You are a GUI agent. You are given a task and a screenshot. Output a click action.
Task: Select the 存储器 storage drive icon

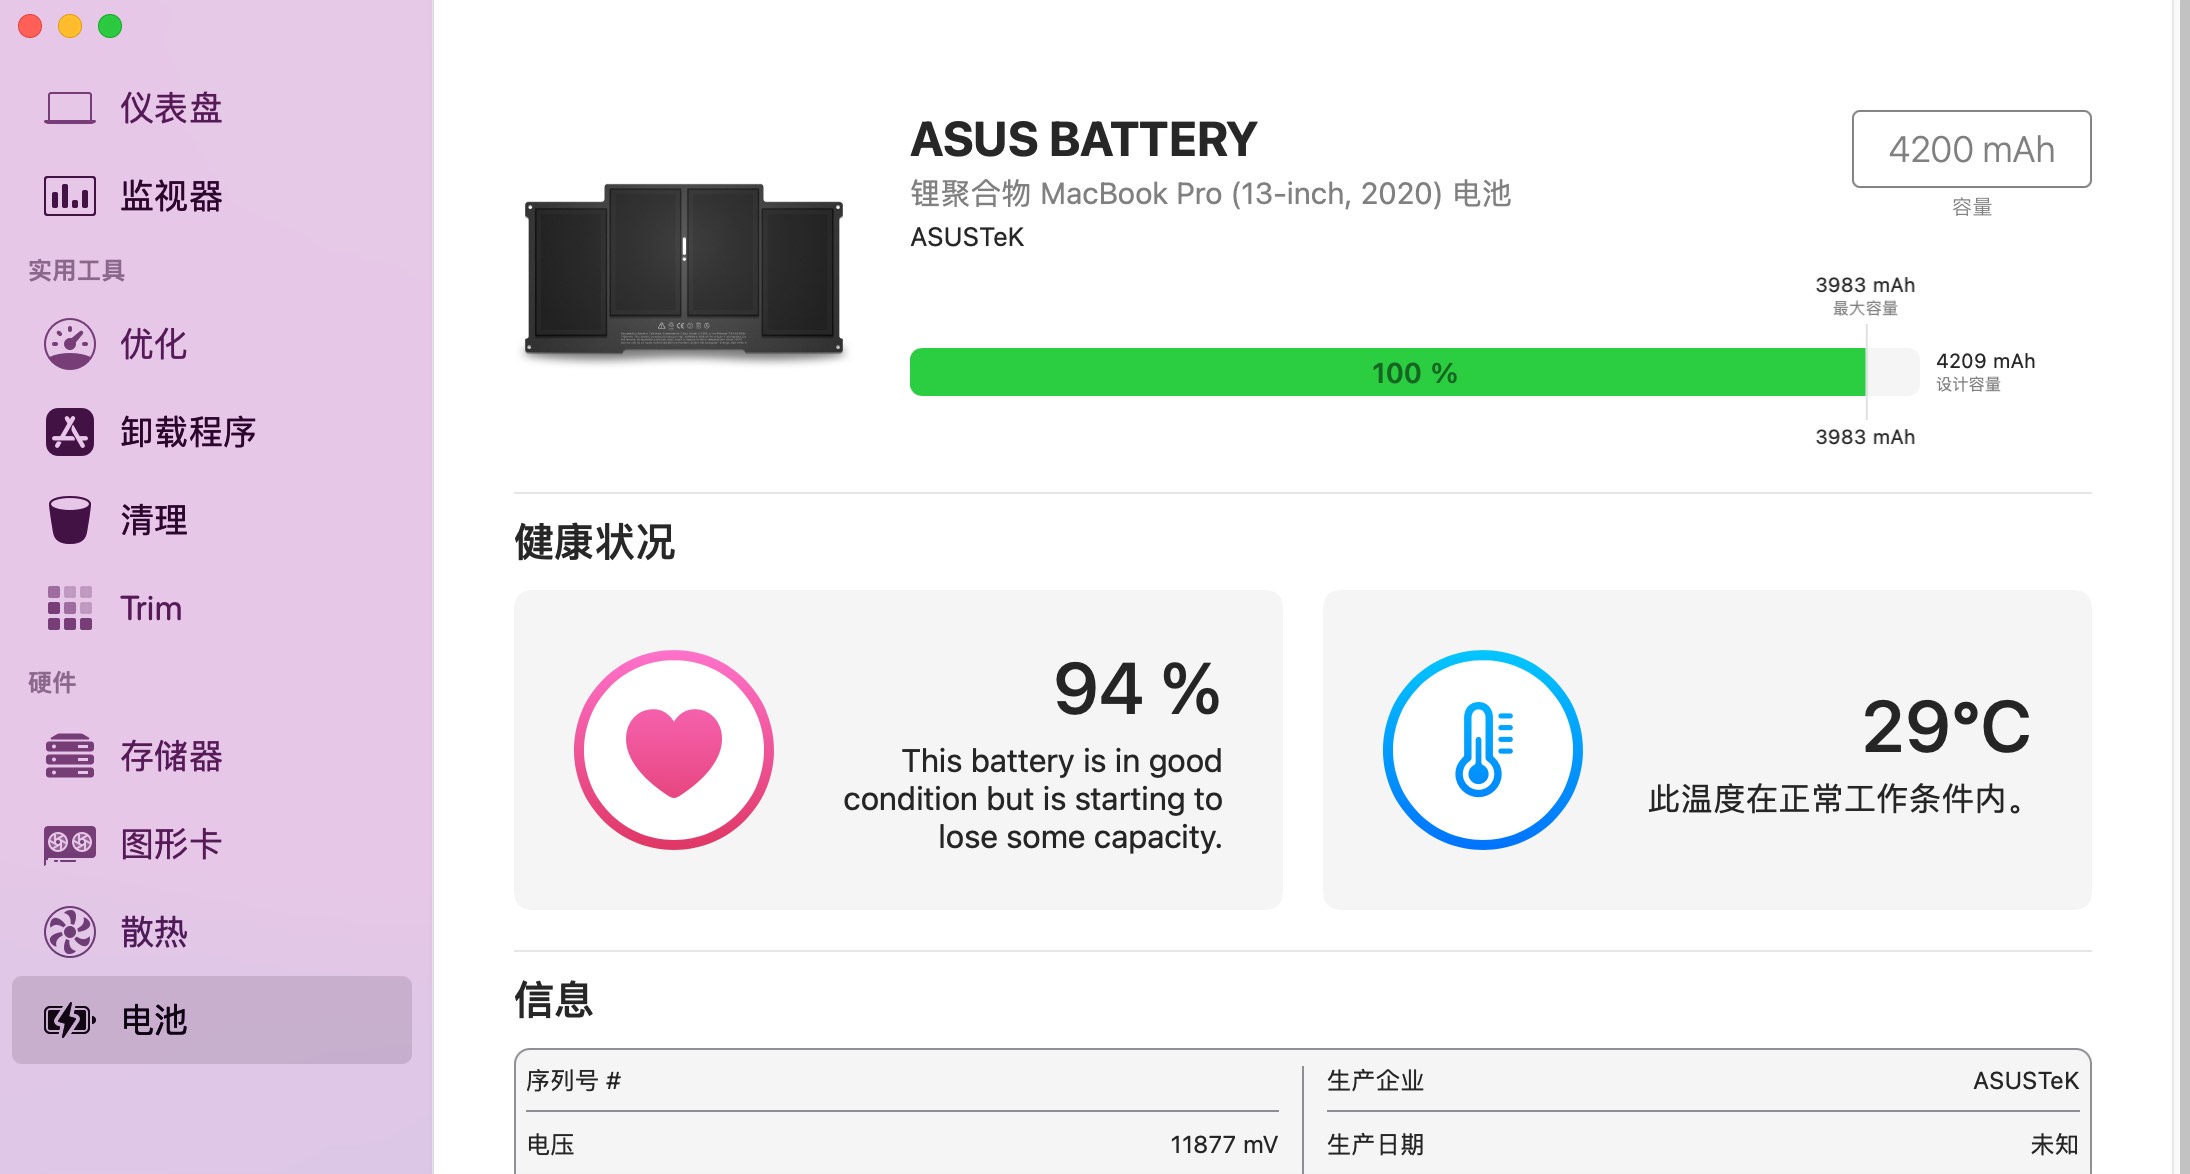[x=70, y=756]
